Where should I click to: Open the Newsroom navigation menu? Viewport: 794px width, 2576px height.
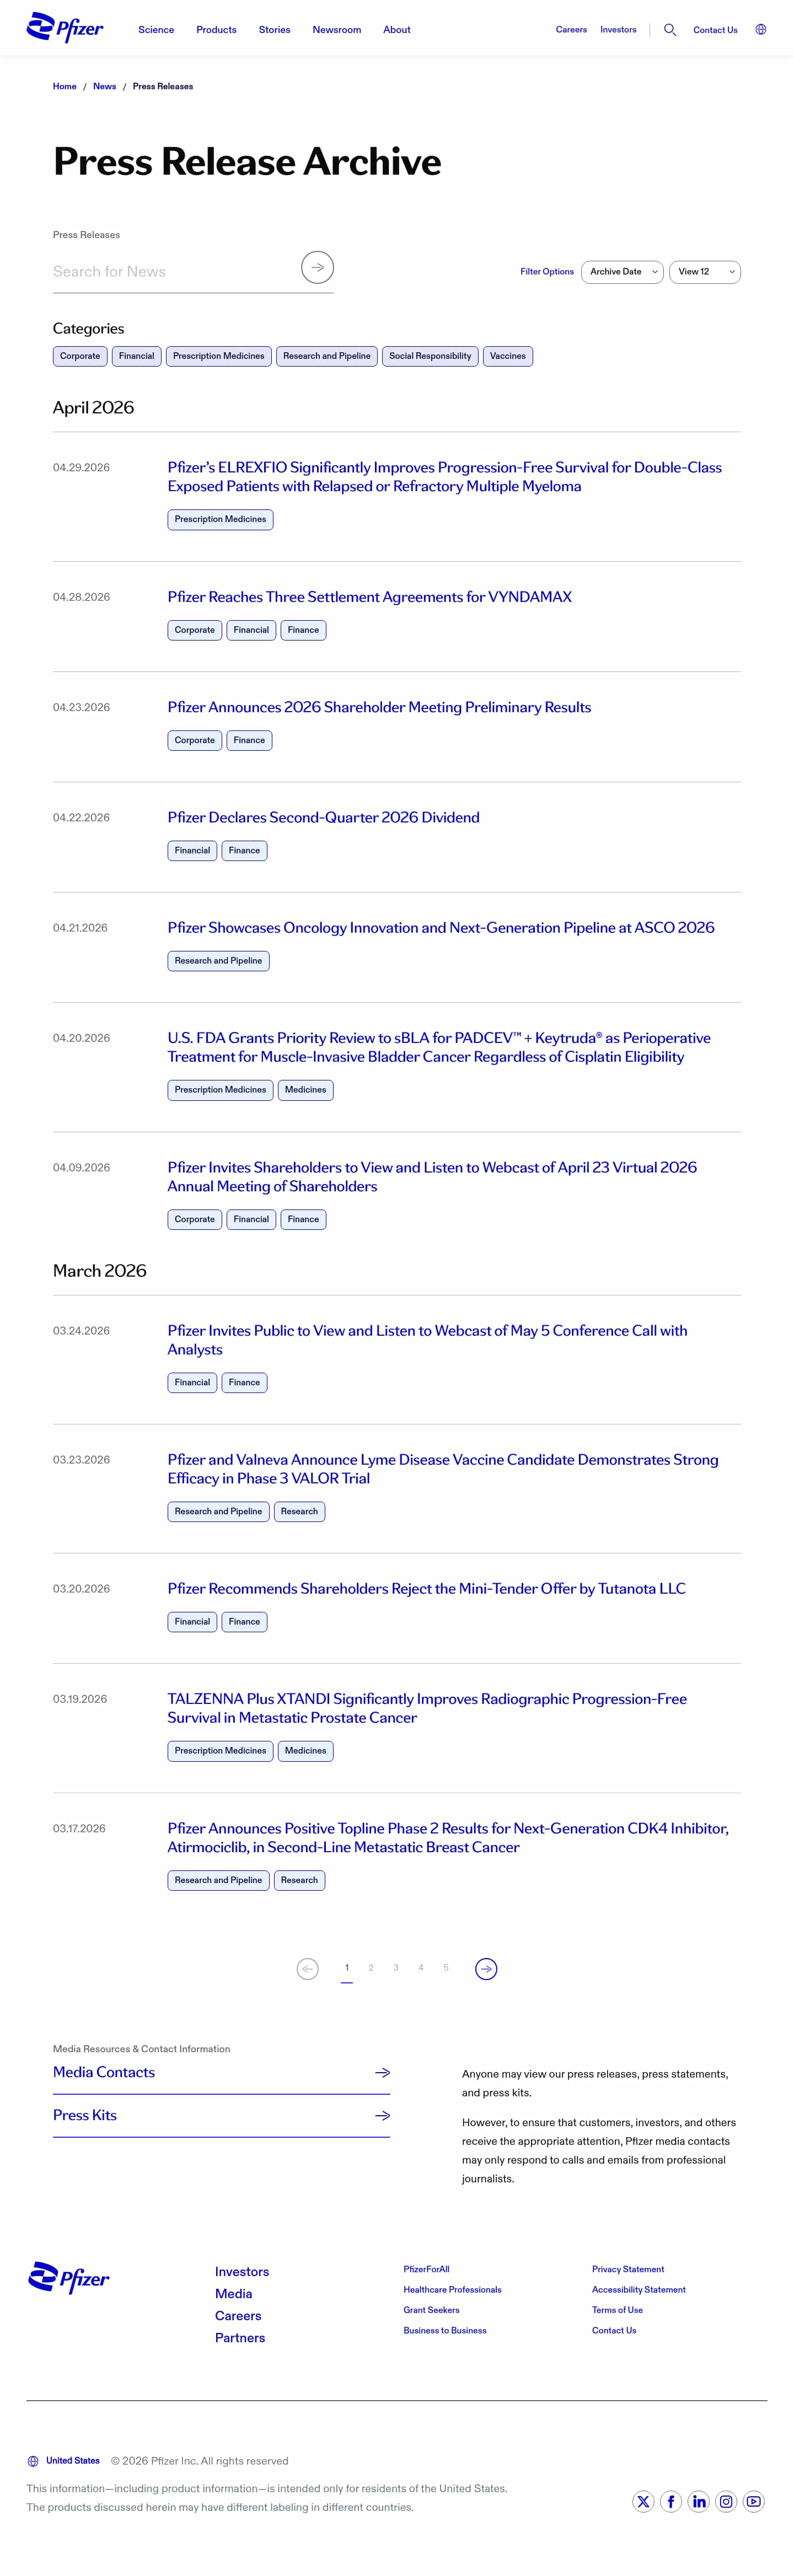click(x=337, y=30)
